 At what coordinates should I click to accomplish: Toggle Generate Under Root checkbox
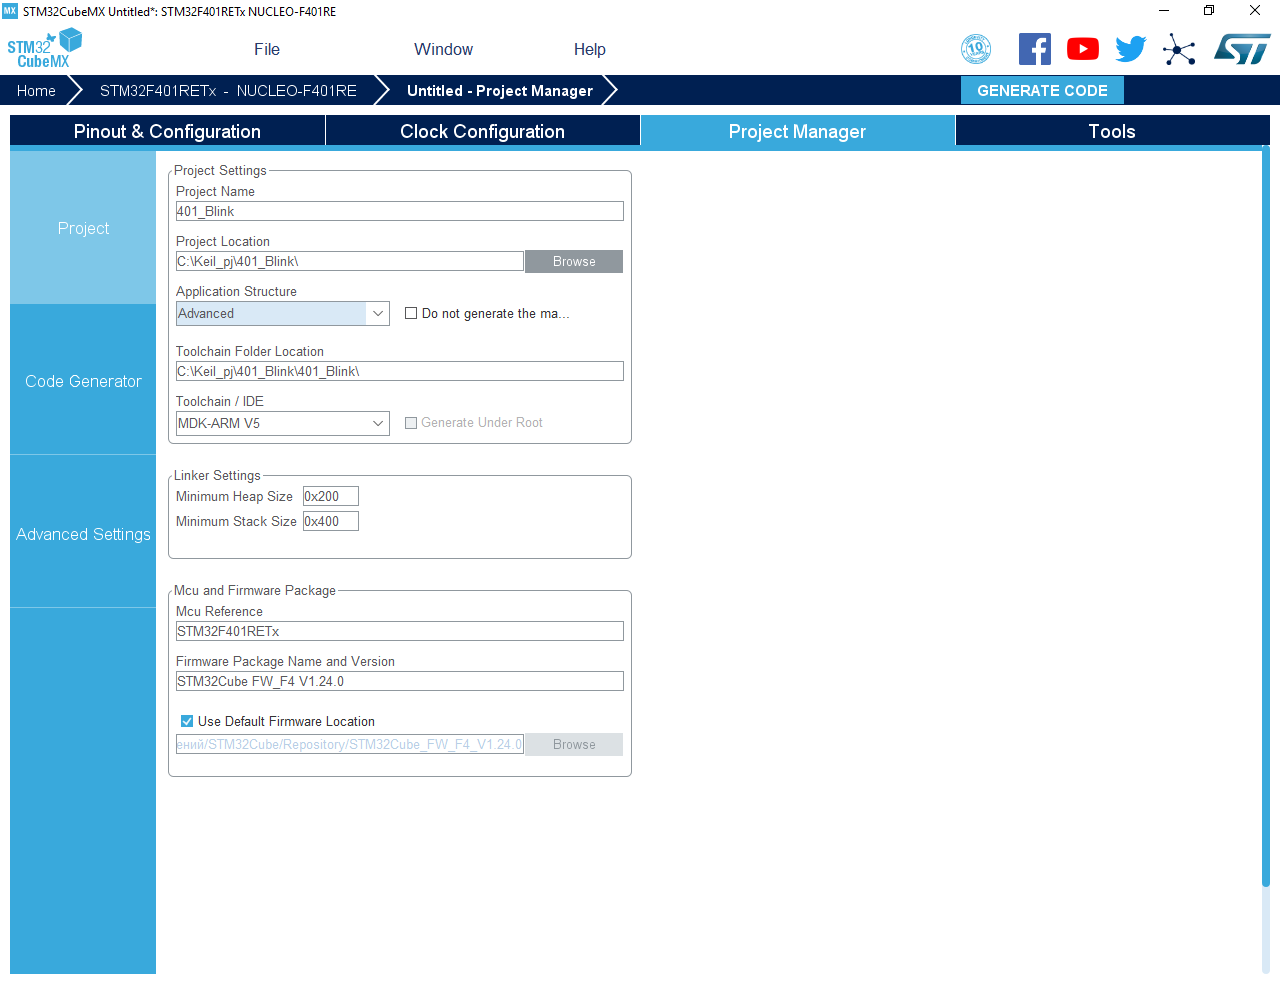coord(411,423)
